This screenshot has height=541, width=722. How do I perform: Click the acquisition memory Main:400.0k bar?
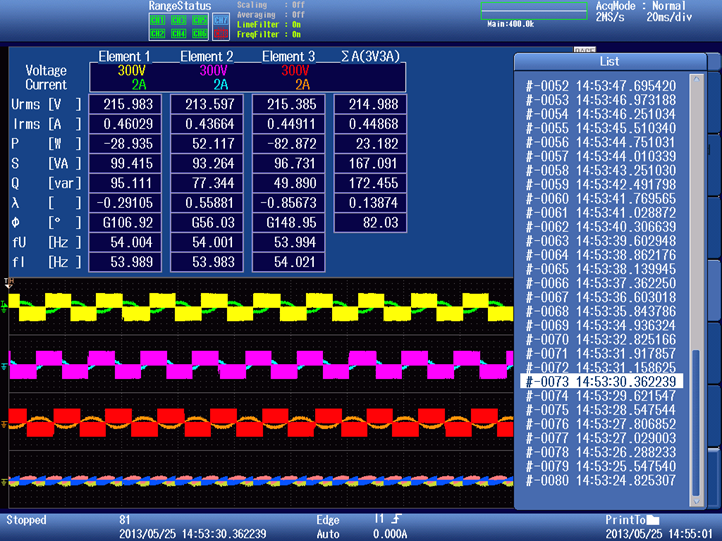[x=534, y=11]
